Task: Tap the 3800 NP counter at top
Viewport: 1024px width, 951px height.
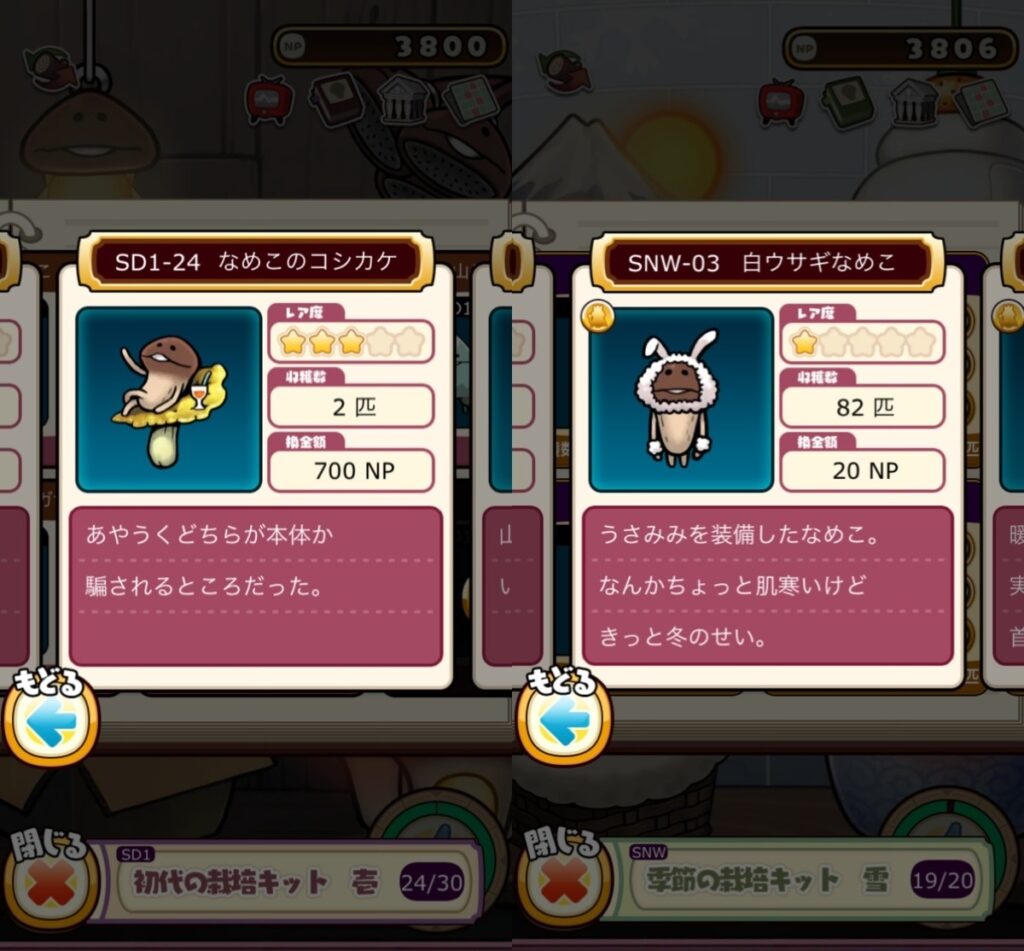Action: coord(389,46)
